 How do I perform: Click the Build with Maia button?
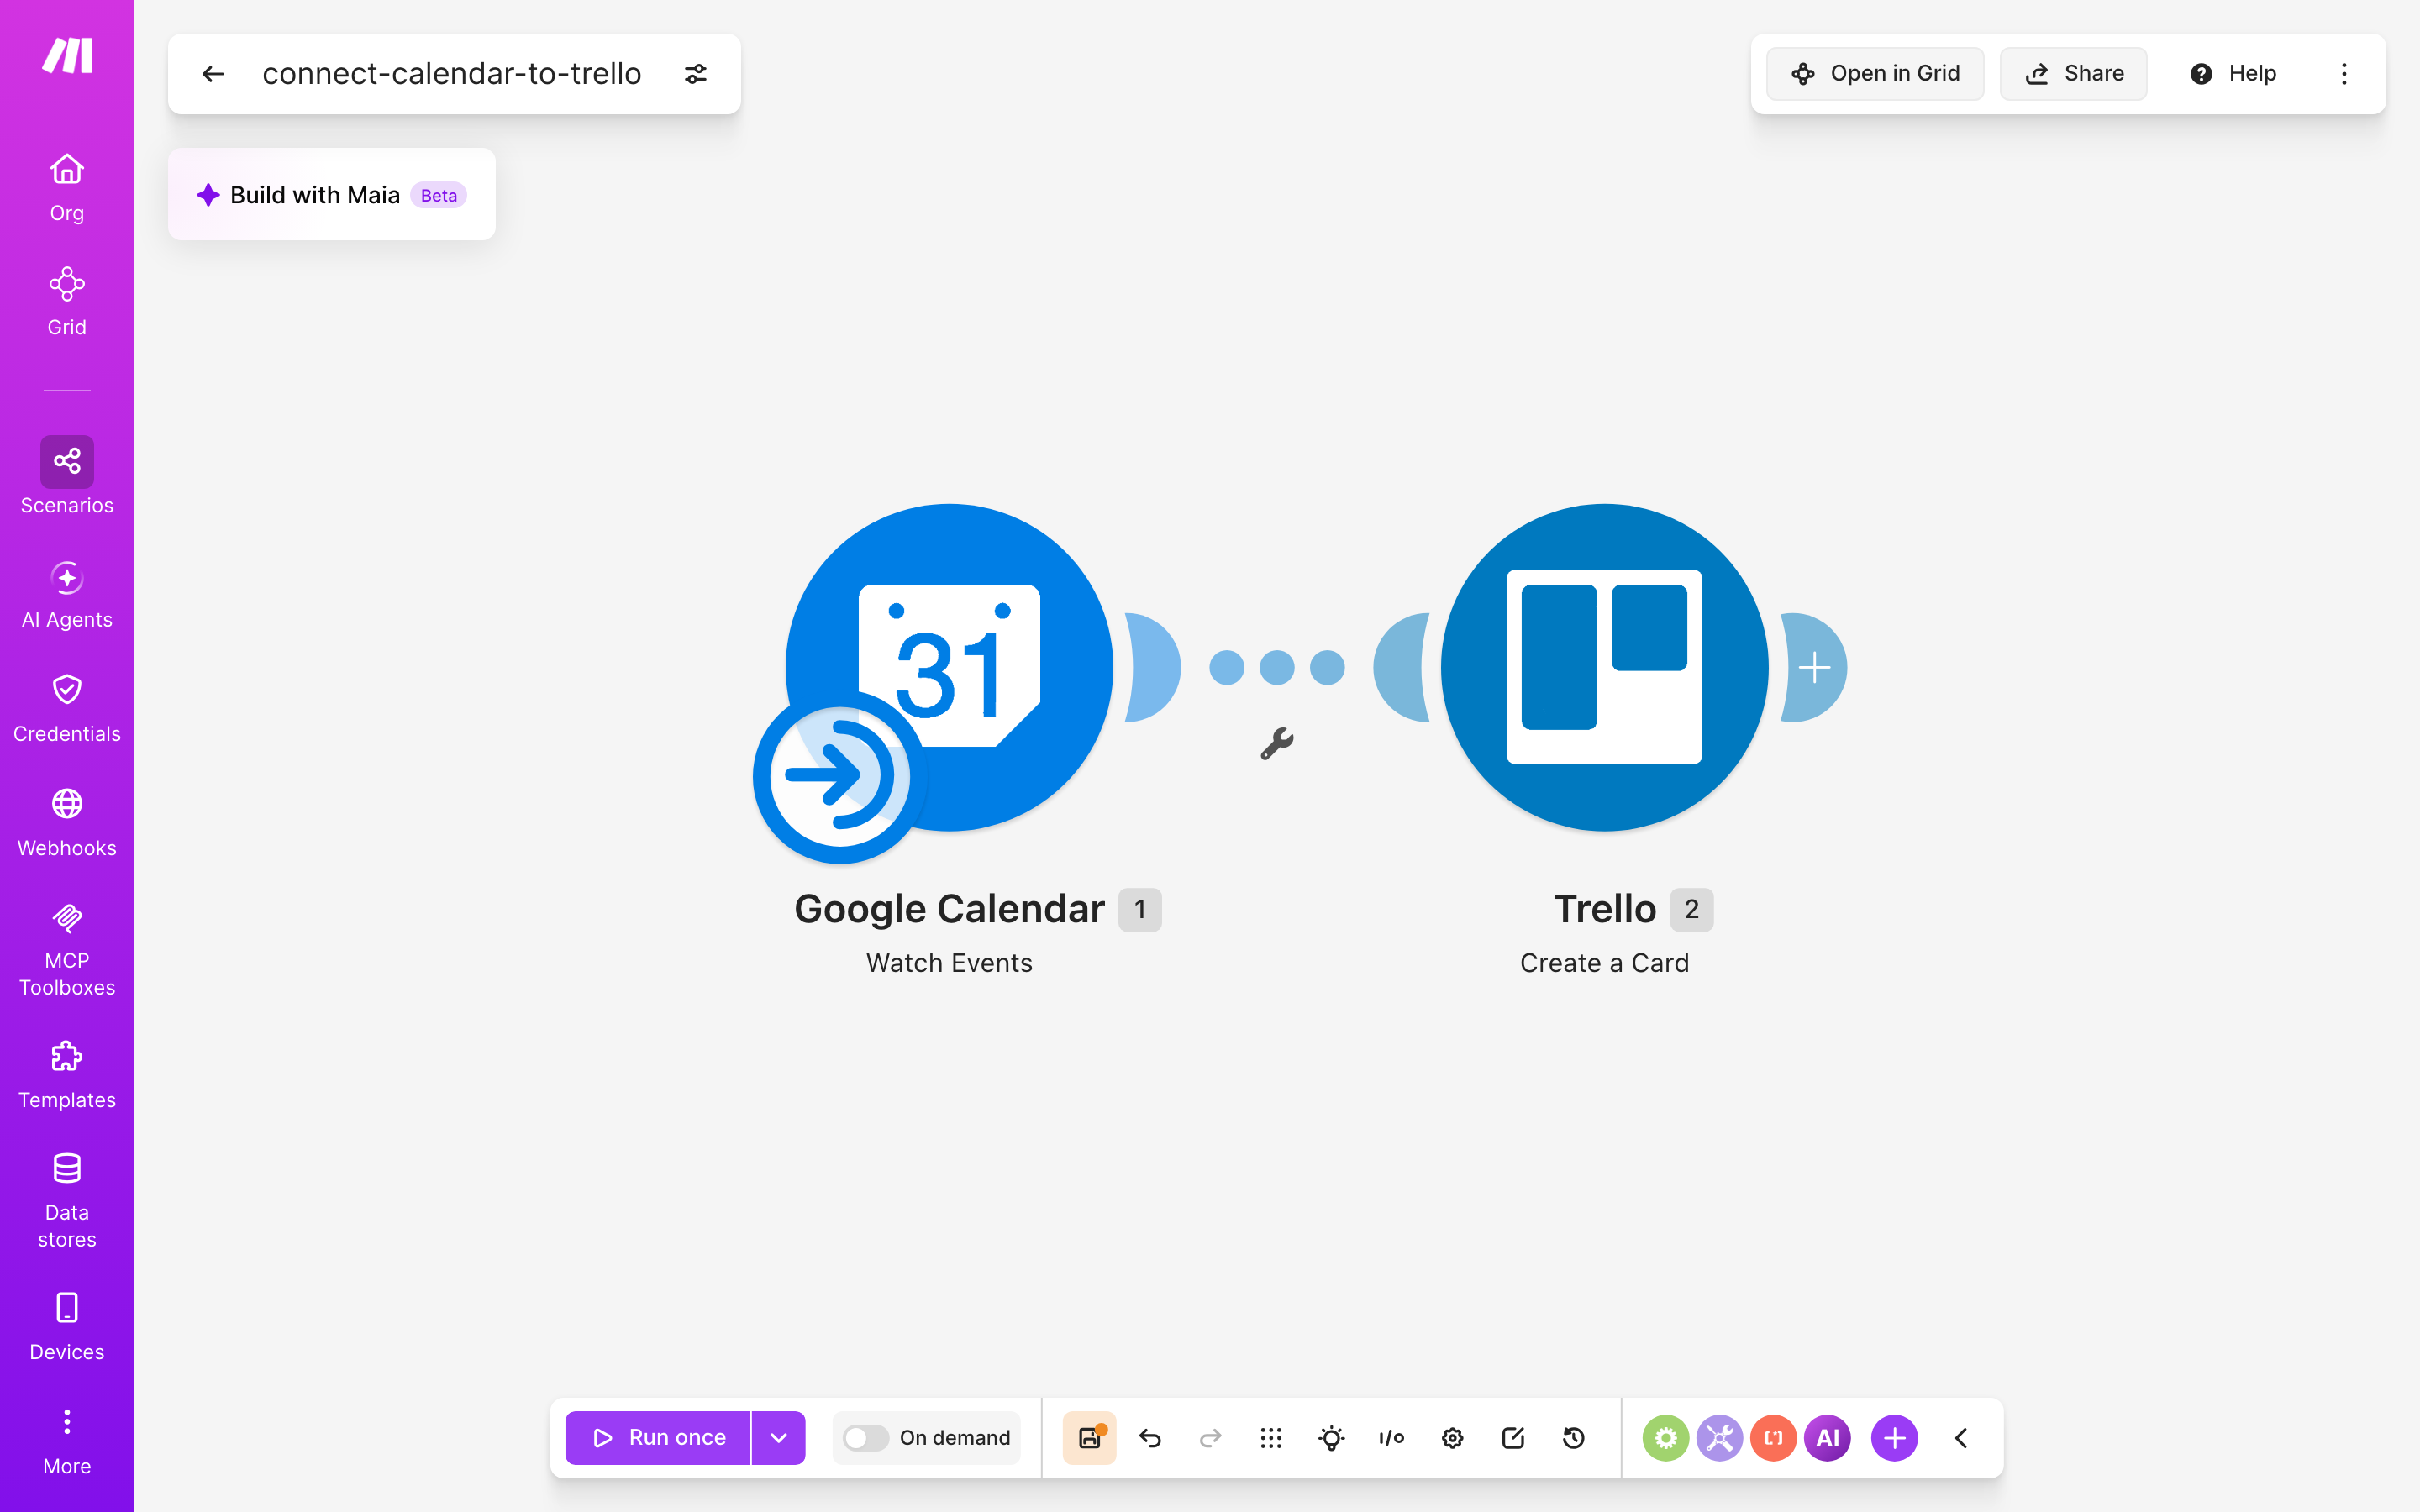[x=332, y=195]
